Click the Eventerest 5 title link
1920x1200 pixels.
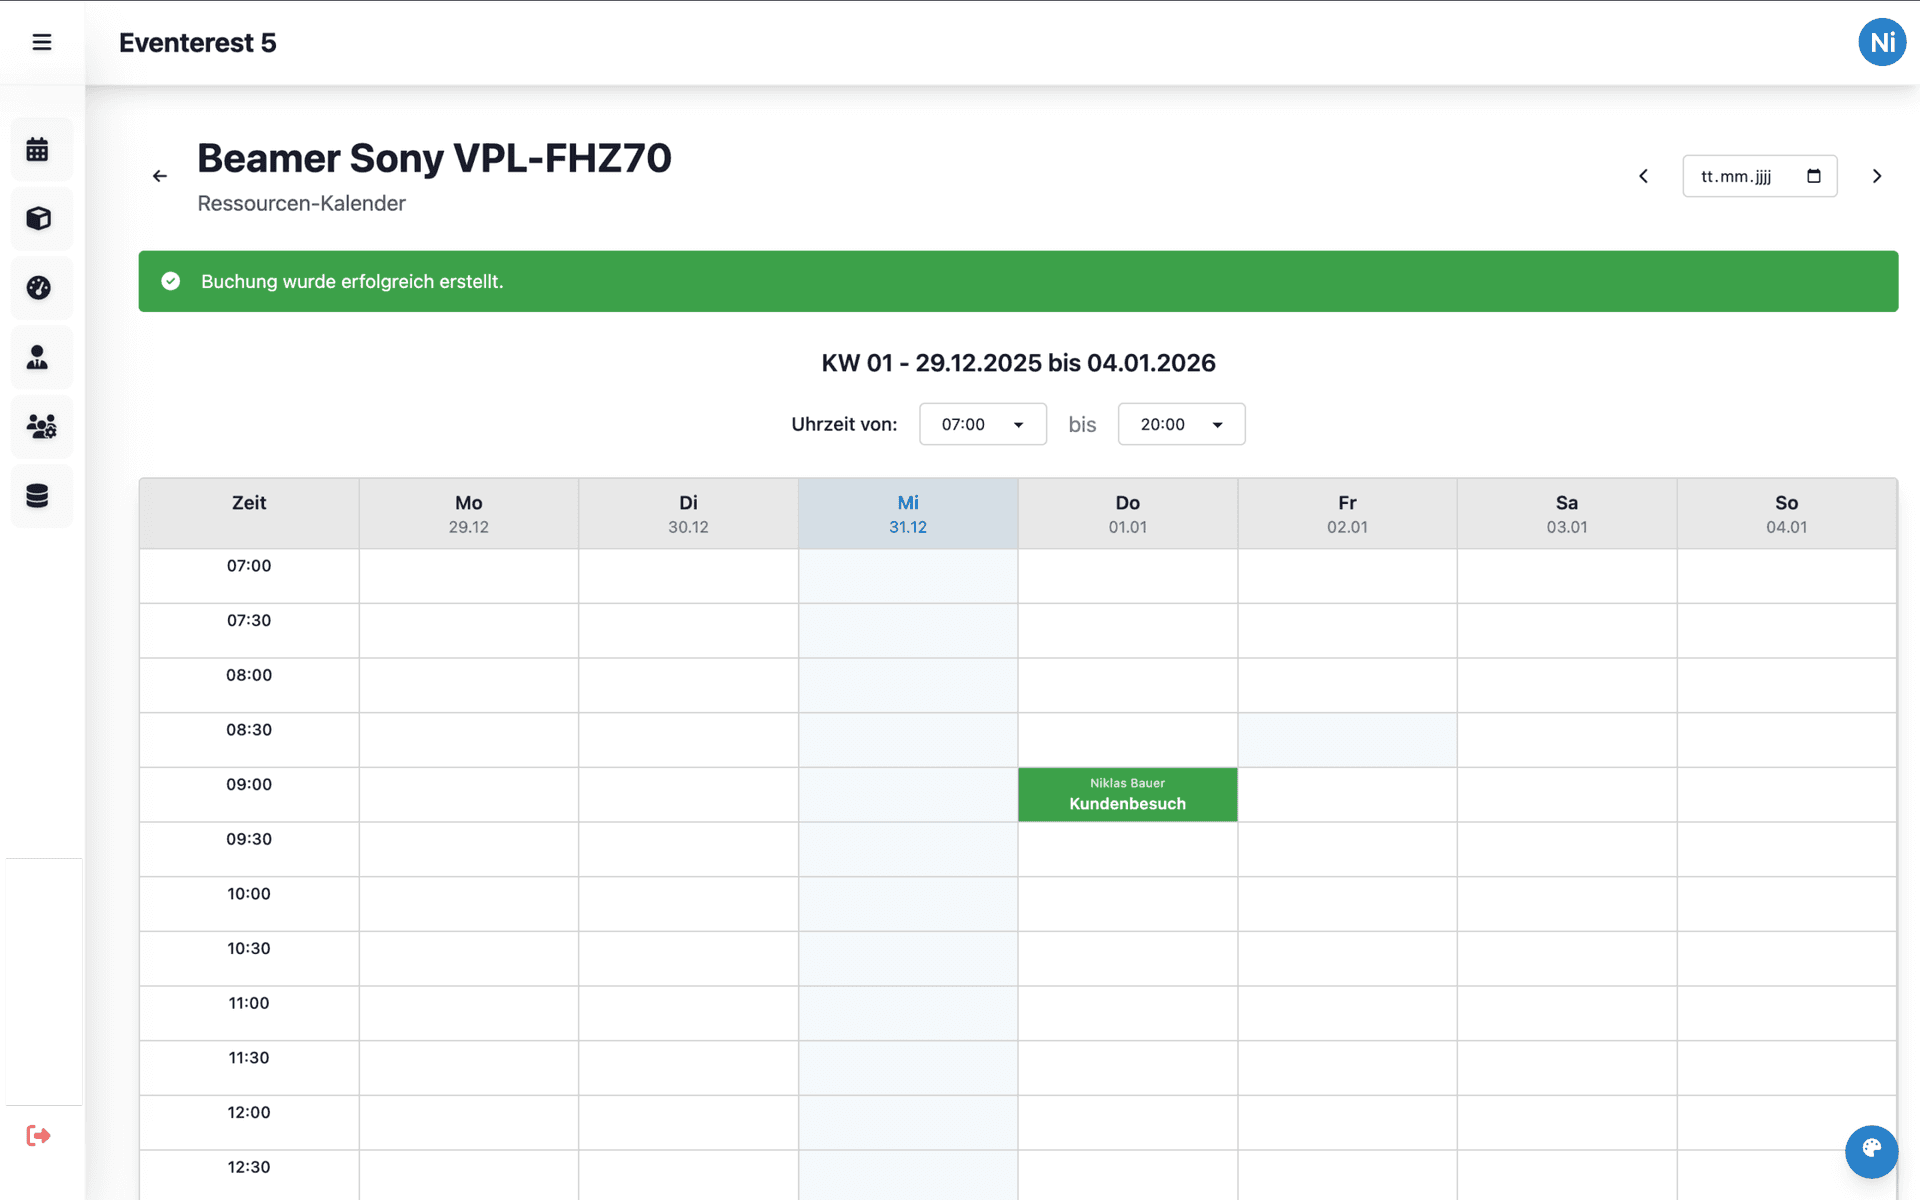(197, 43)
